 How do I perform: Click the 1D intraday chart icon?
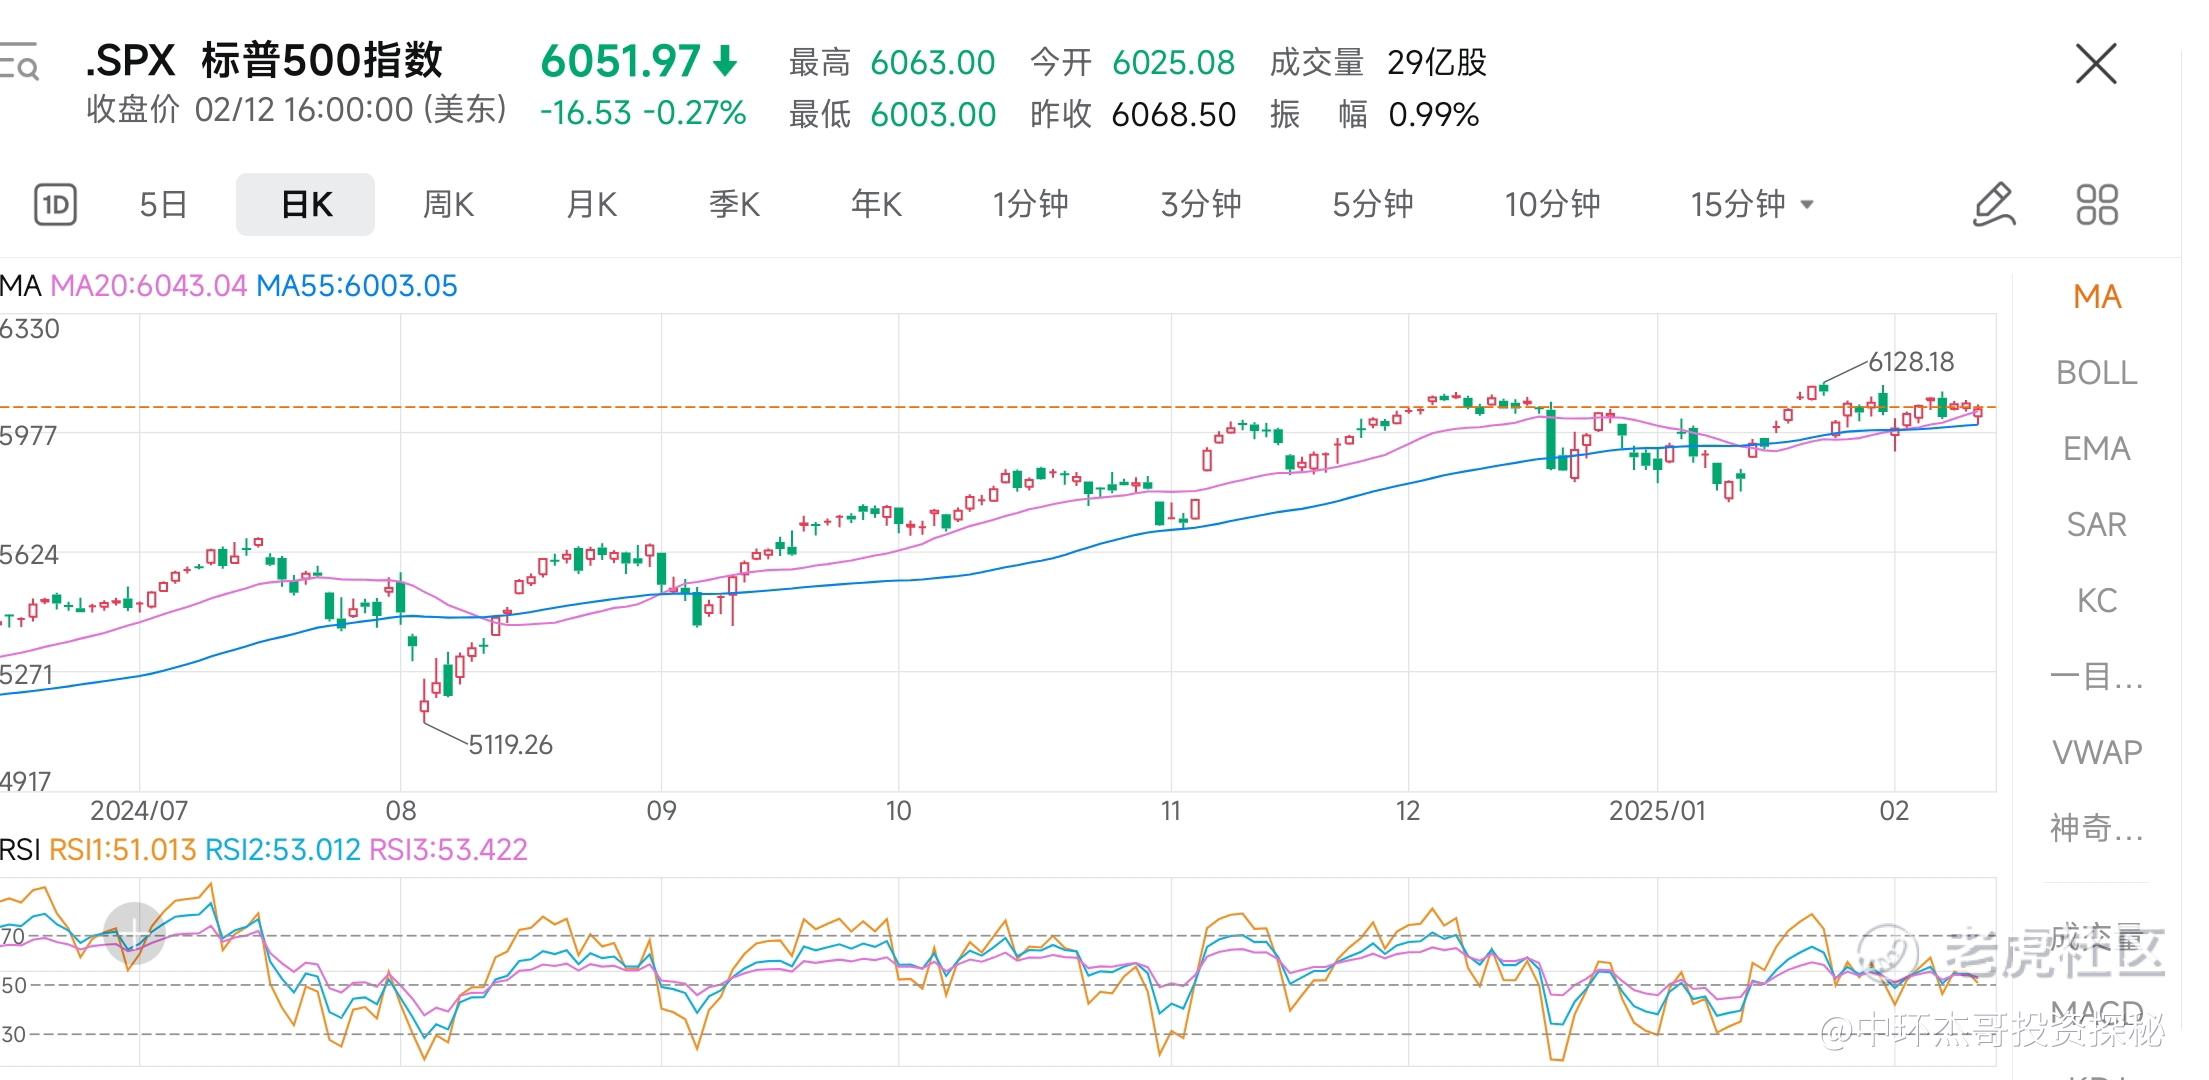coord(55,205)
